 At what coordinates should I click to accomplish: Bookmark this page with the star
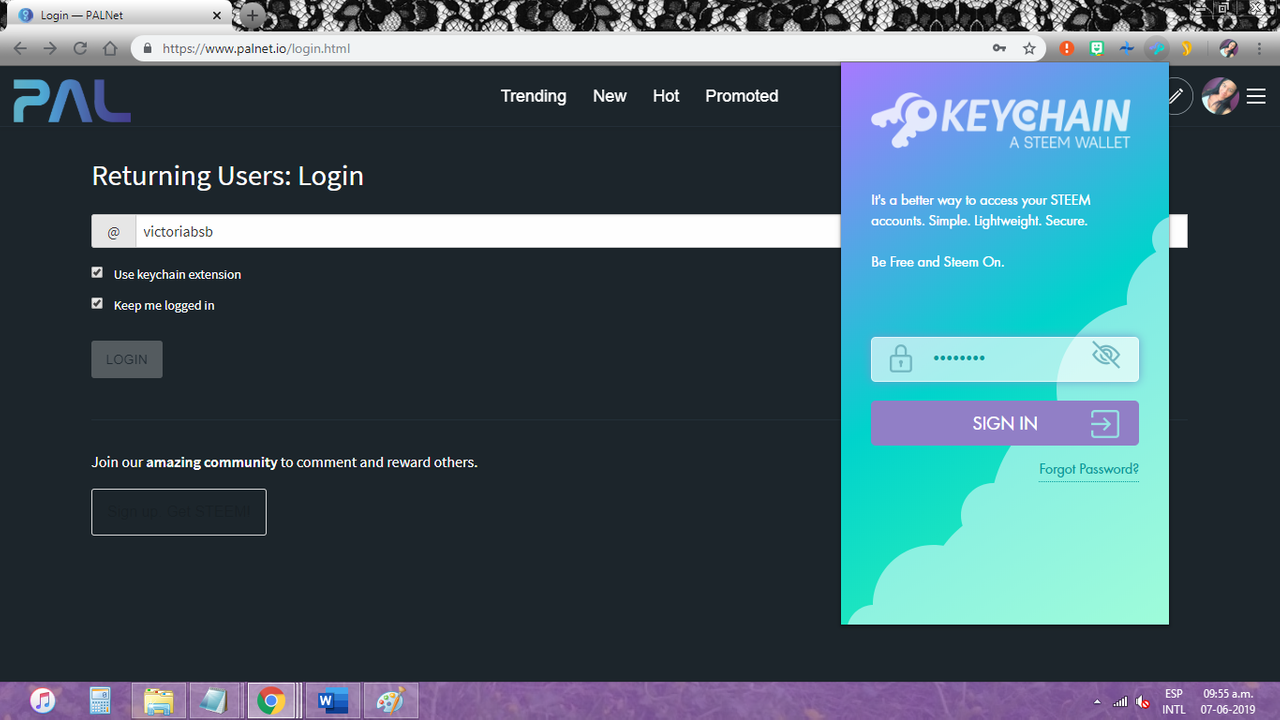click(x=1029, y=48)
